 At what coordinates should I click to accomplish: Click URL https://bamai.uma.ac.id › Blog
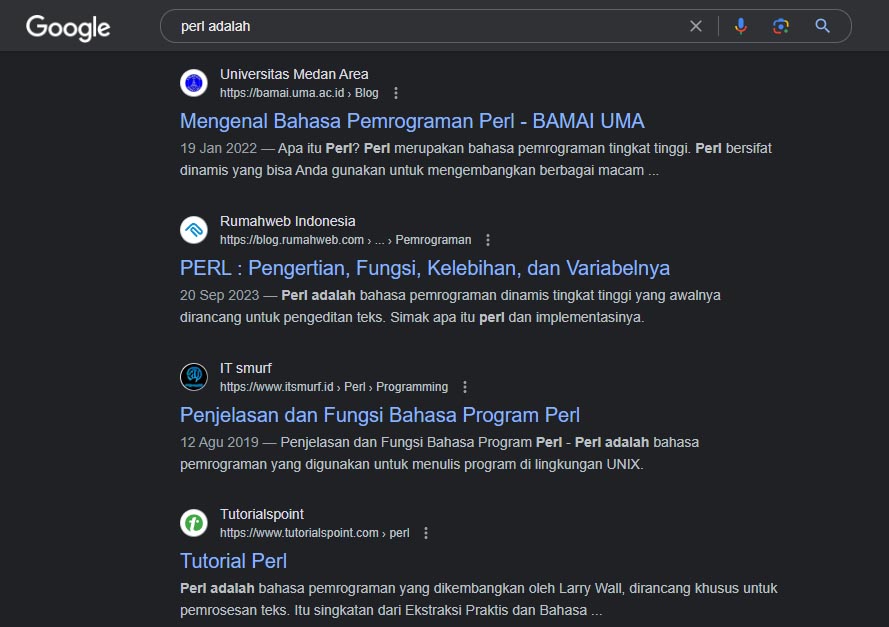(x=299, y=93)
